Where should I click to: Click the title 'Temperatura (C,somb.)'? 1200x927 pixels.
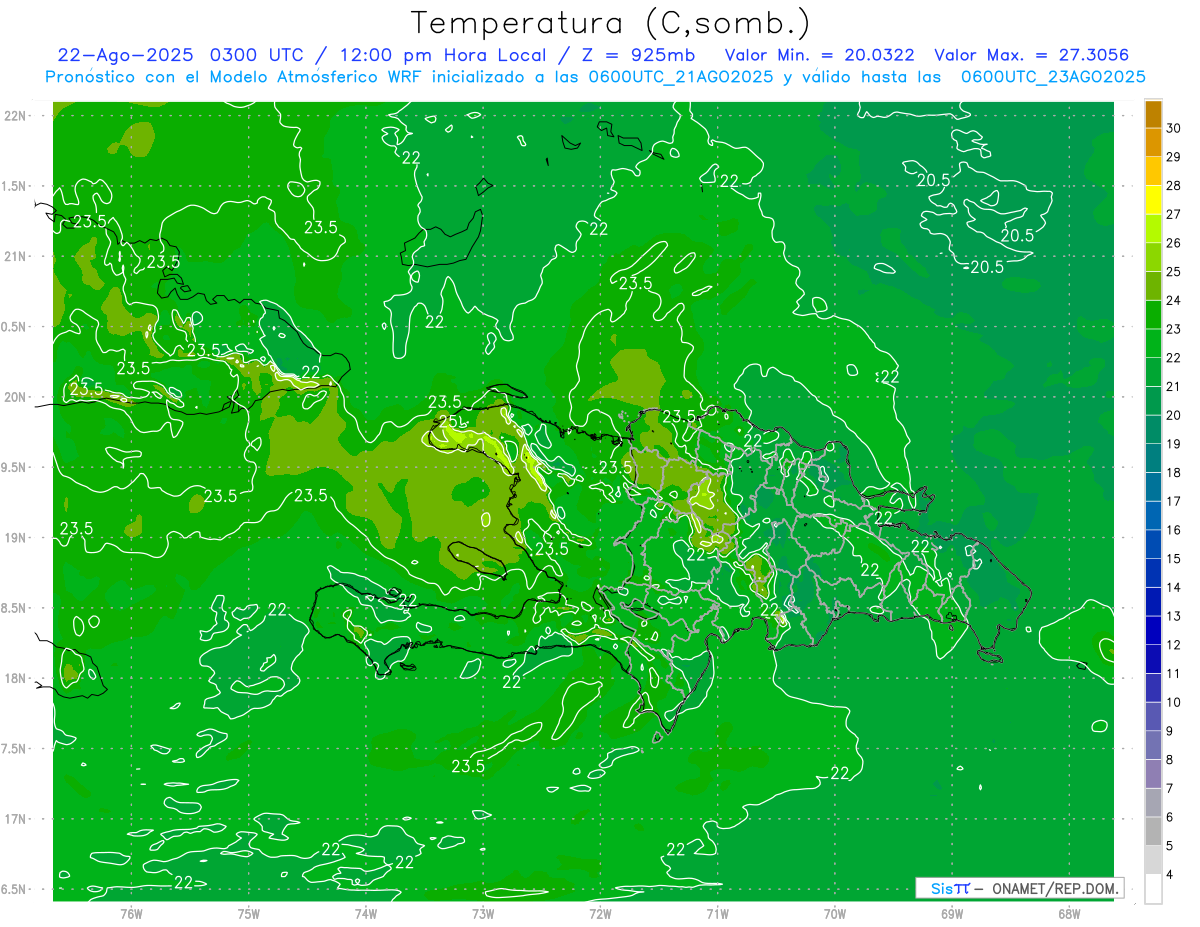[x=611, y=23]
